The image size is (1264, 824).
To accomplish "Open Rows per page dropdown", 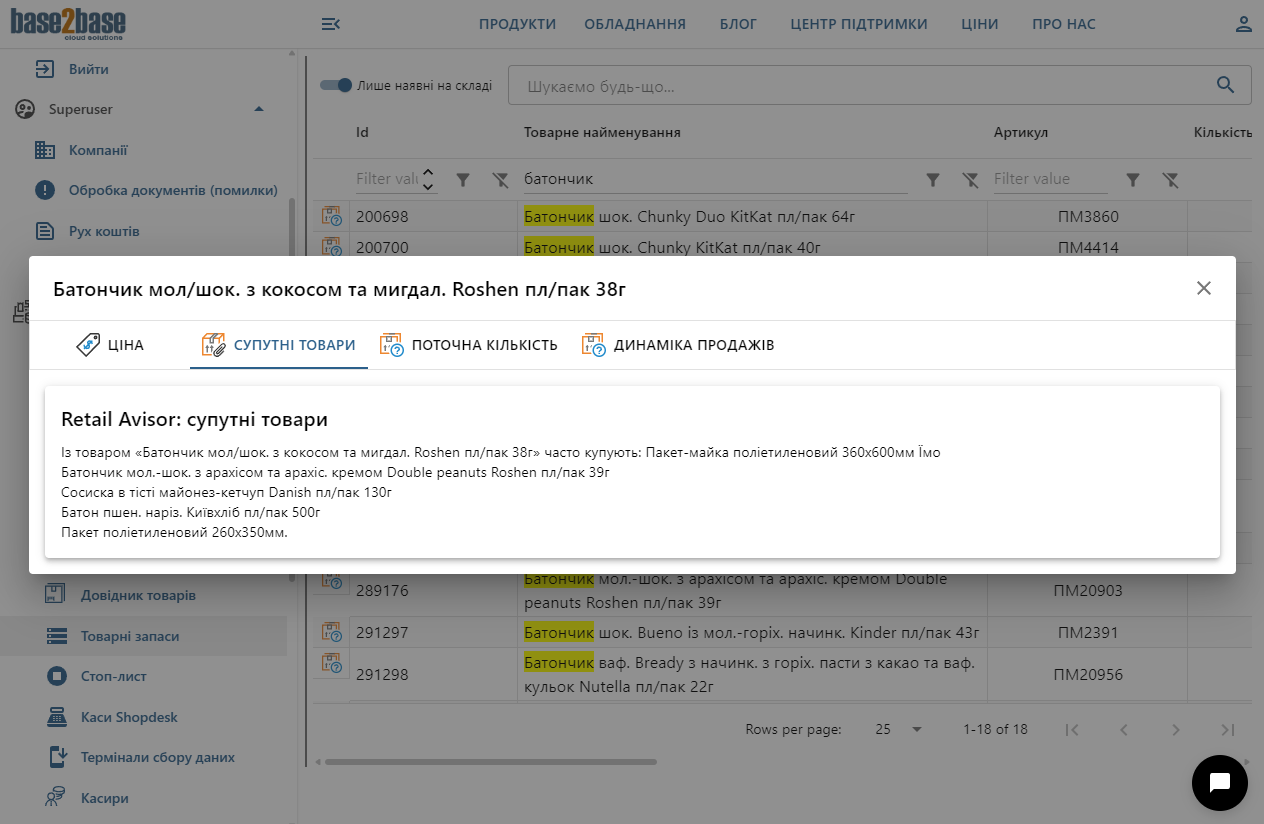I will (x=898, y=729).
